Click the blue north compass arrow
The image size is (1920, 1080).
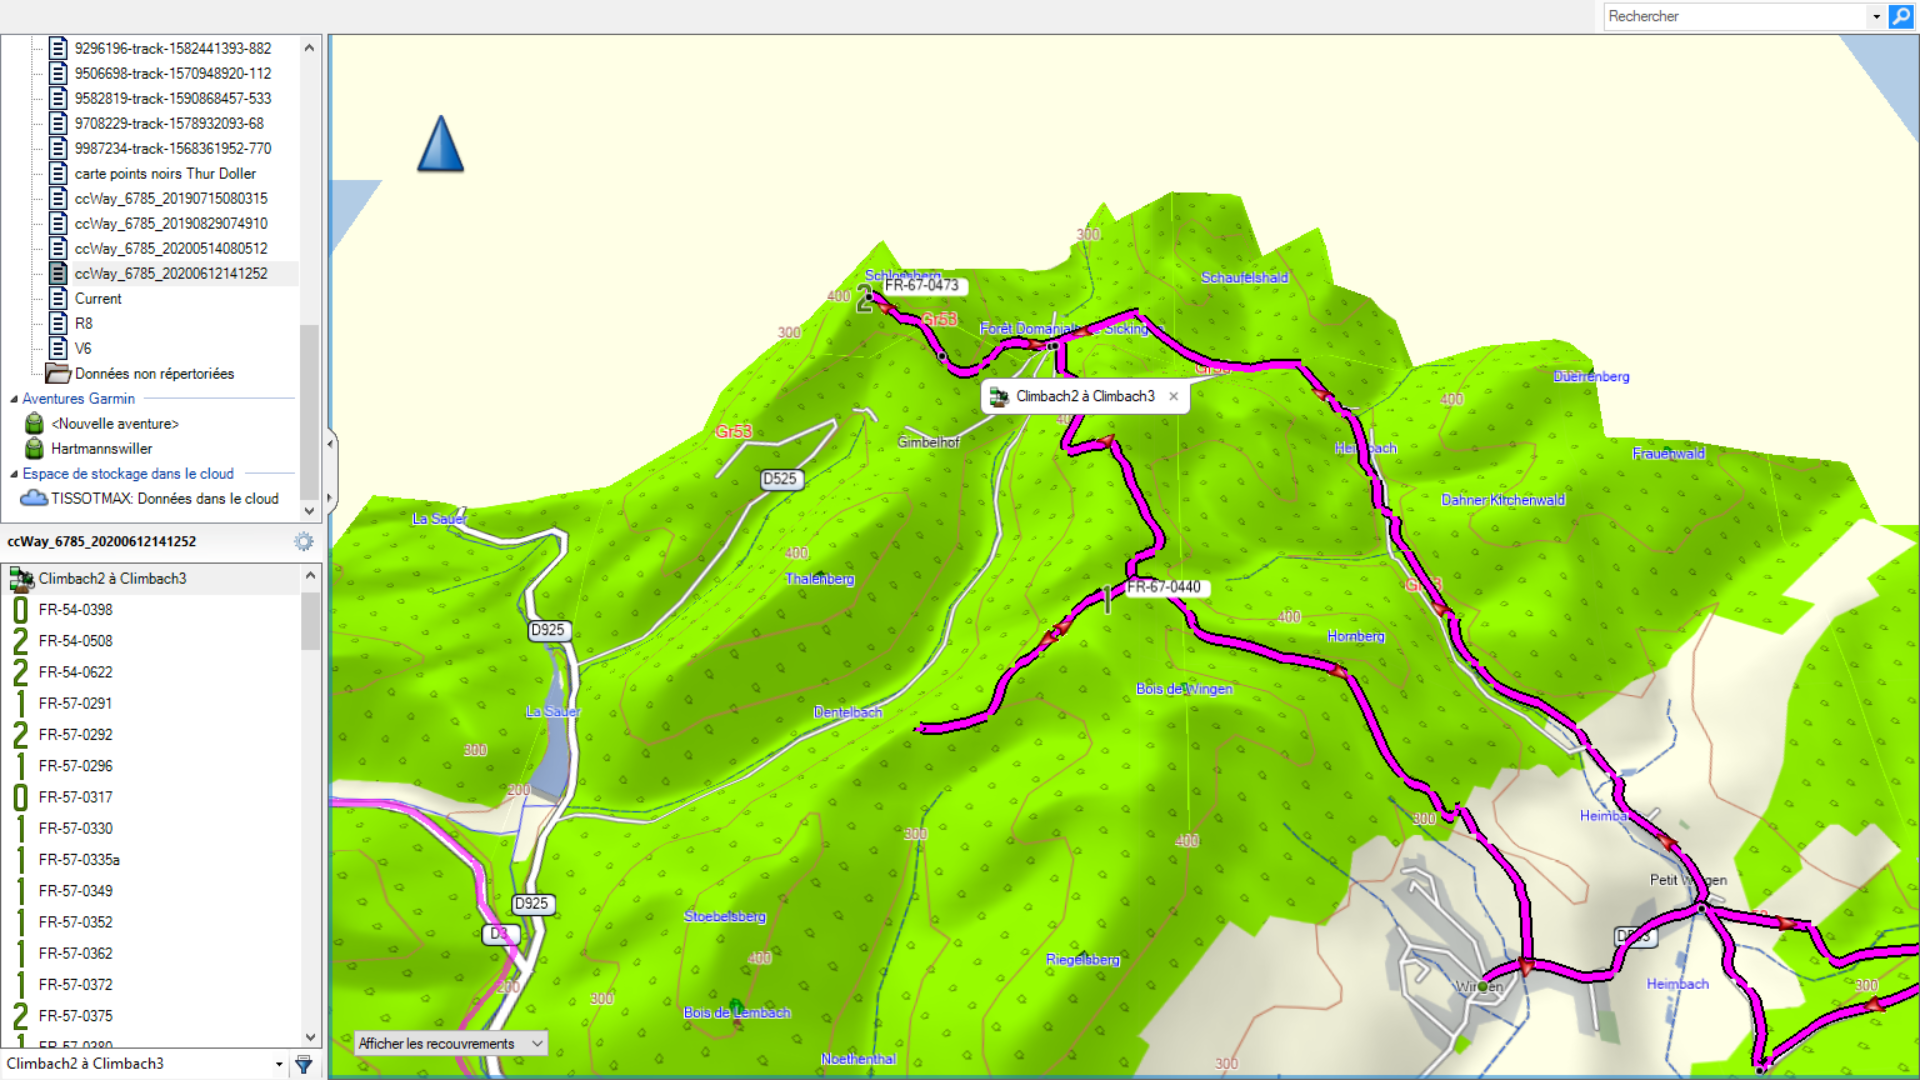440,143
